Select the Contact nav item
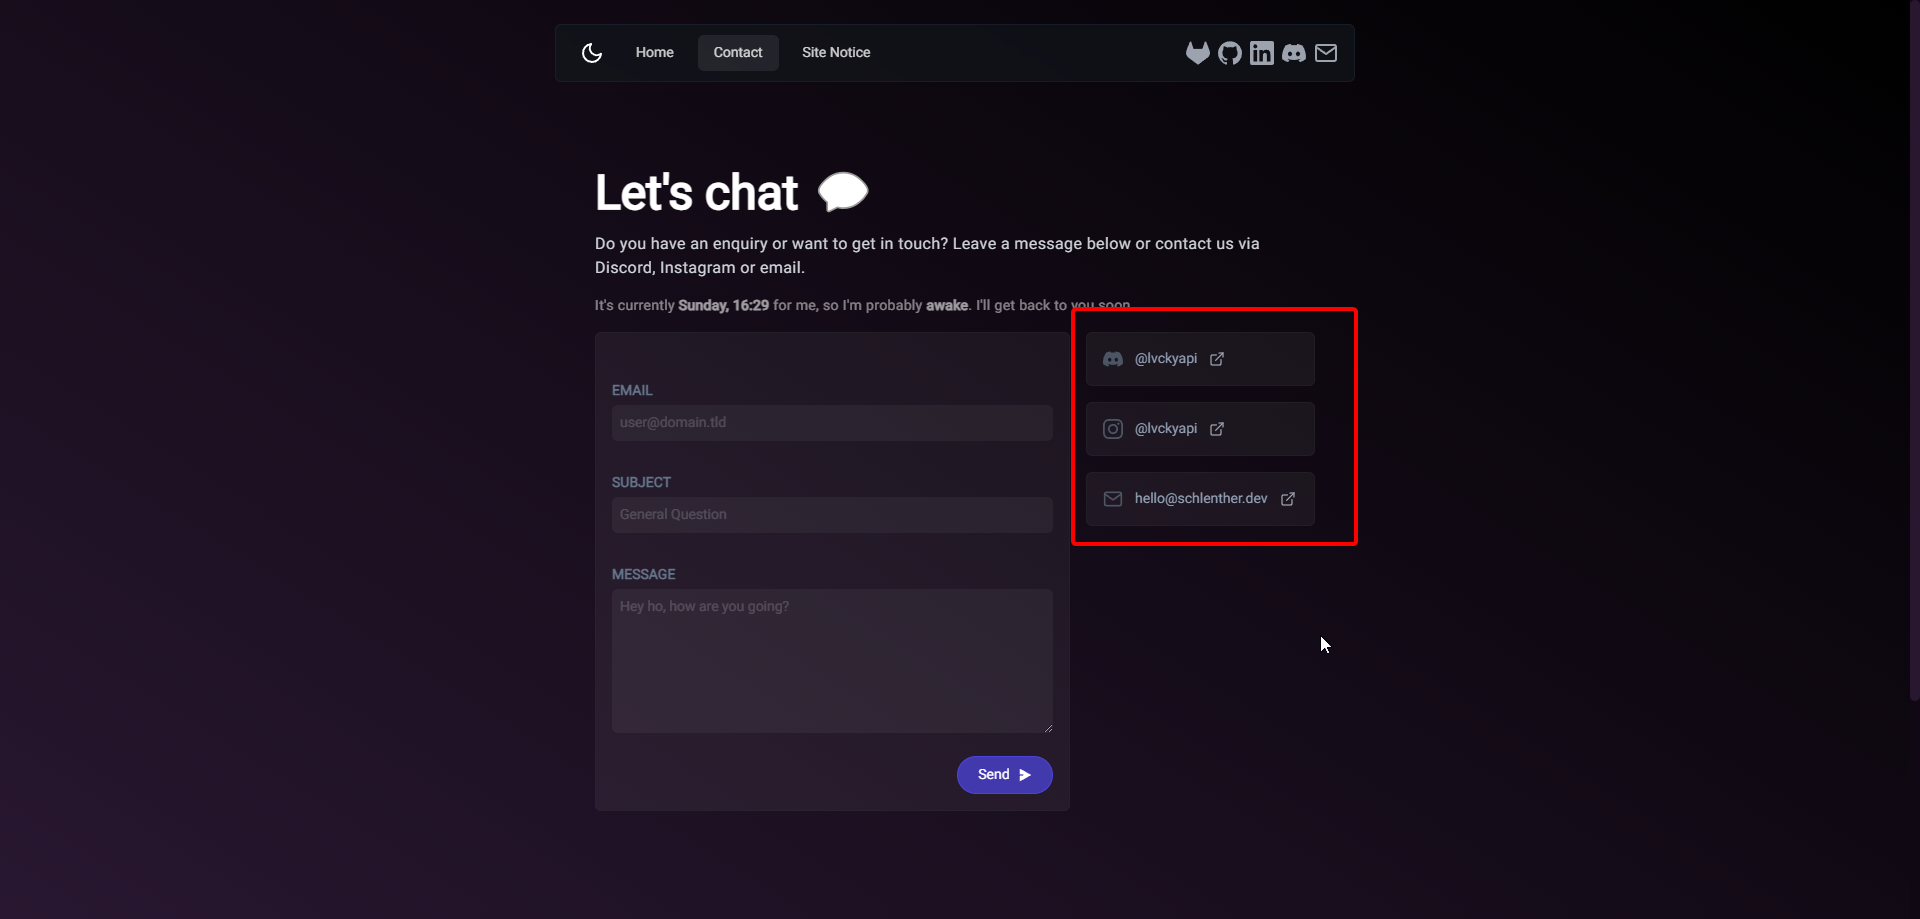Screen dimensions: 1920x919 (738, 53)
